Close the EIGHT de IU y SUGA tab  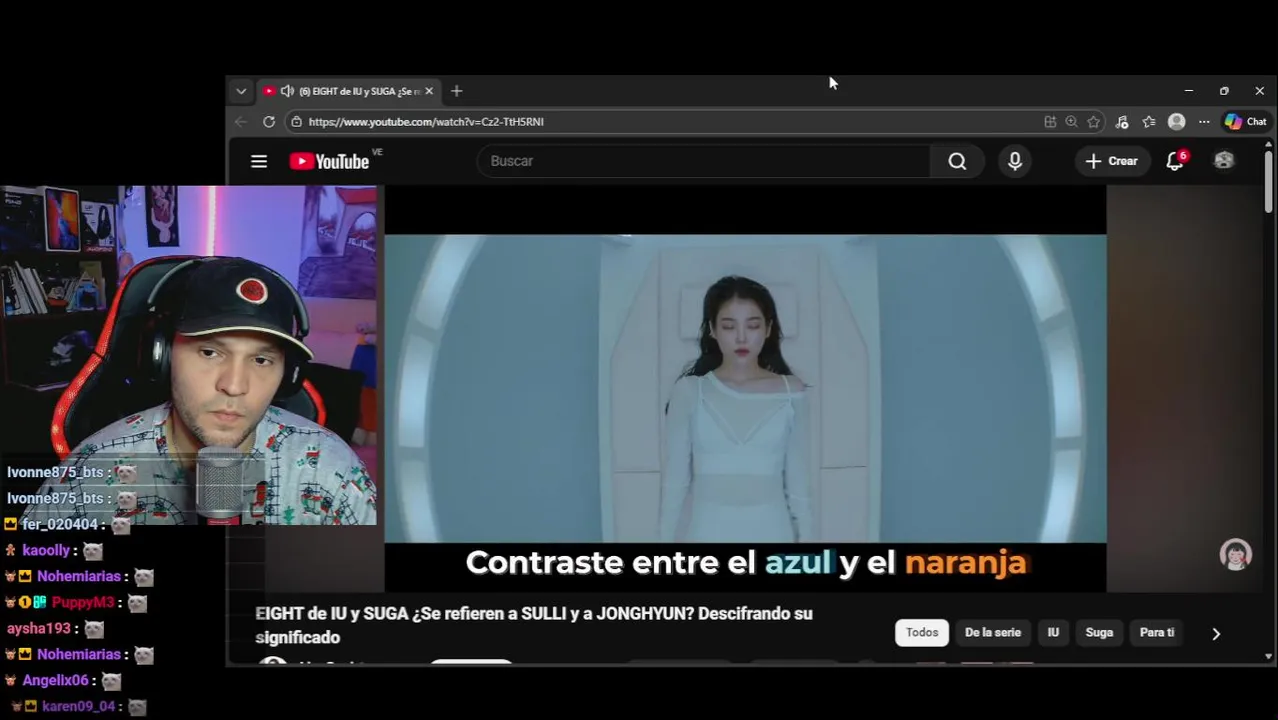[x=429, y=91]
